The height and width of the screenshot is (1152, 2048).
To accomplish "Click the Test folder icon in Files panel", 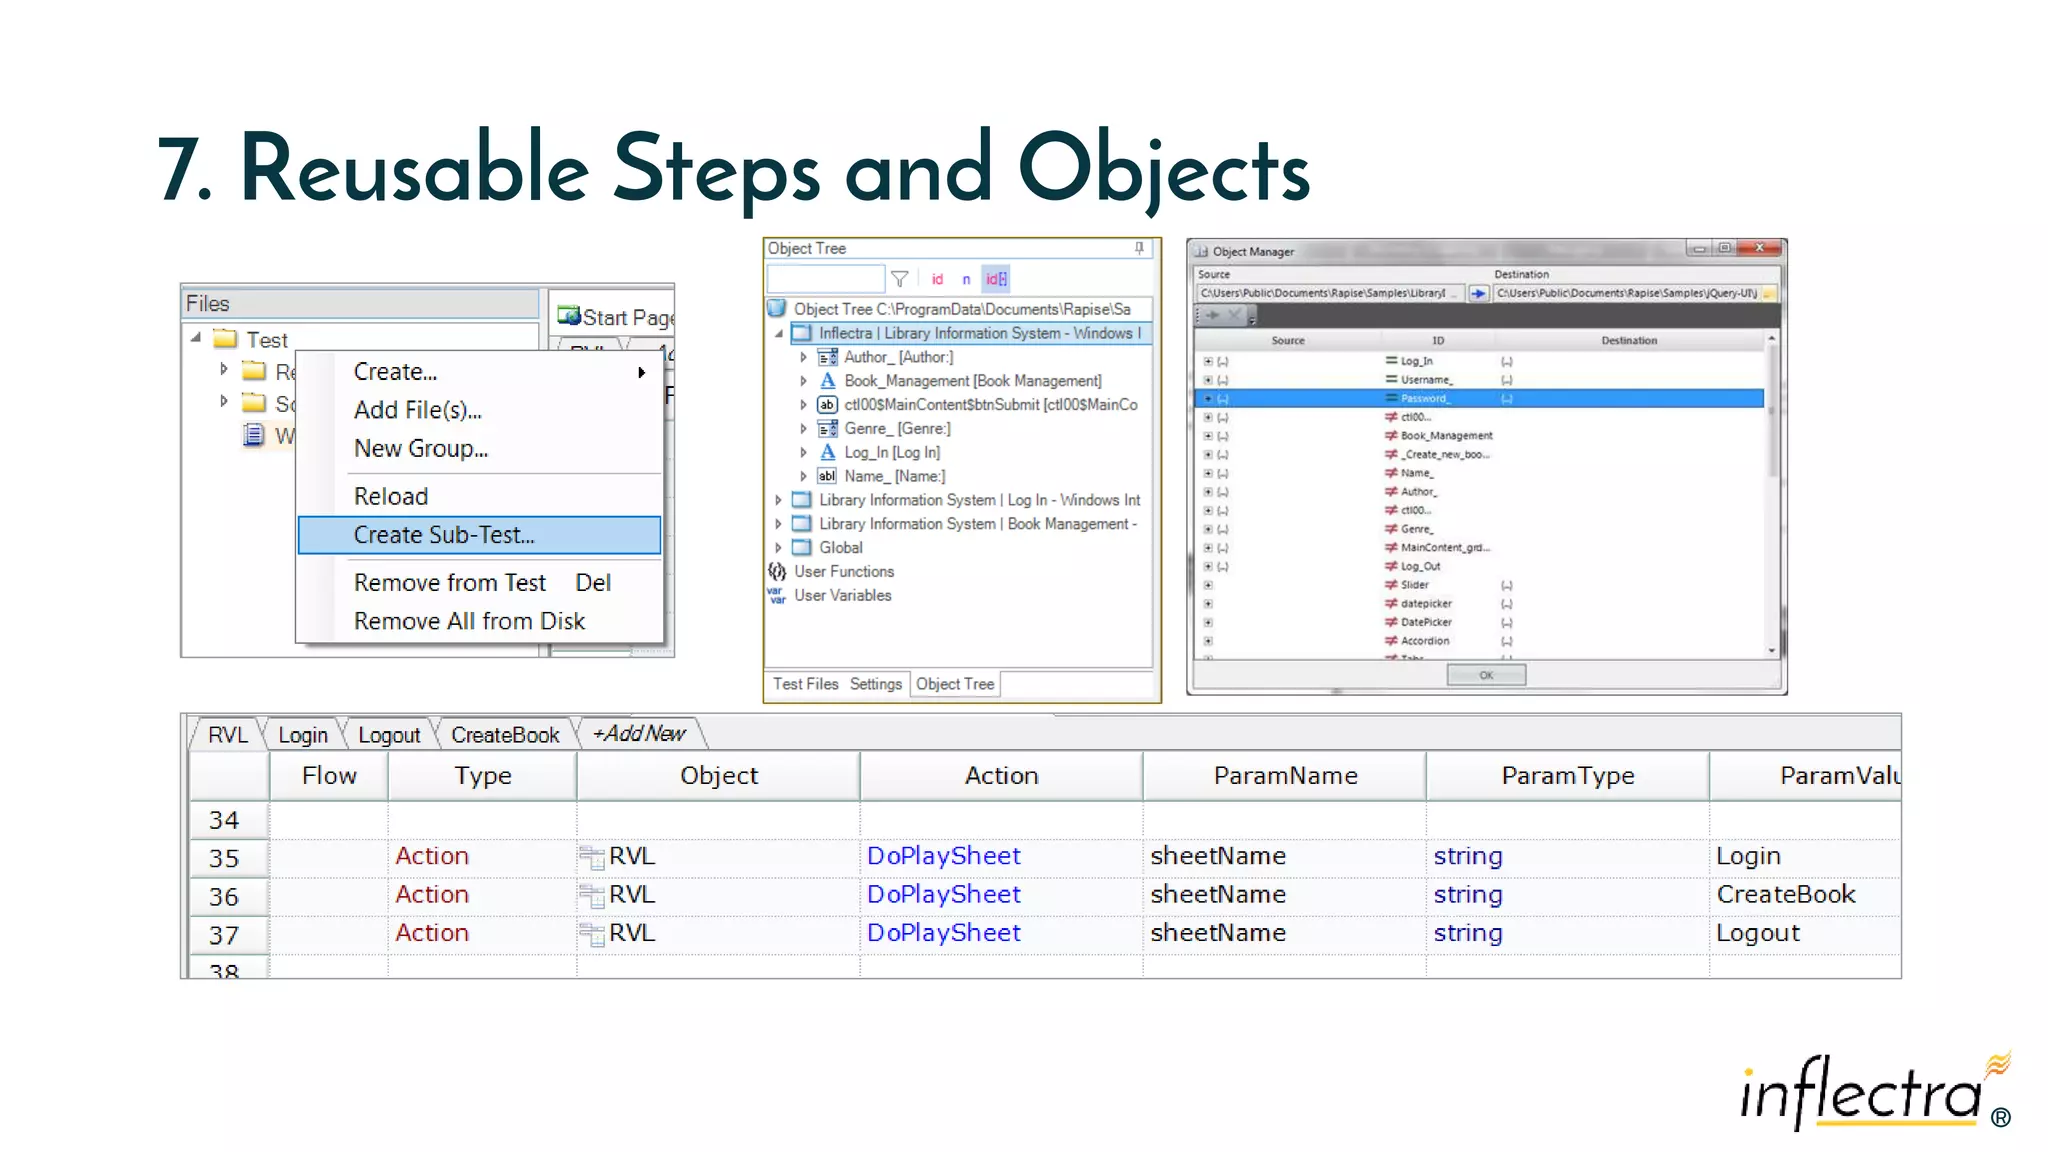I will [226, 339].
